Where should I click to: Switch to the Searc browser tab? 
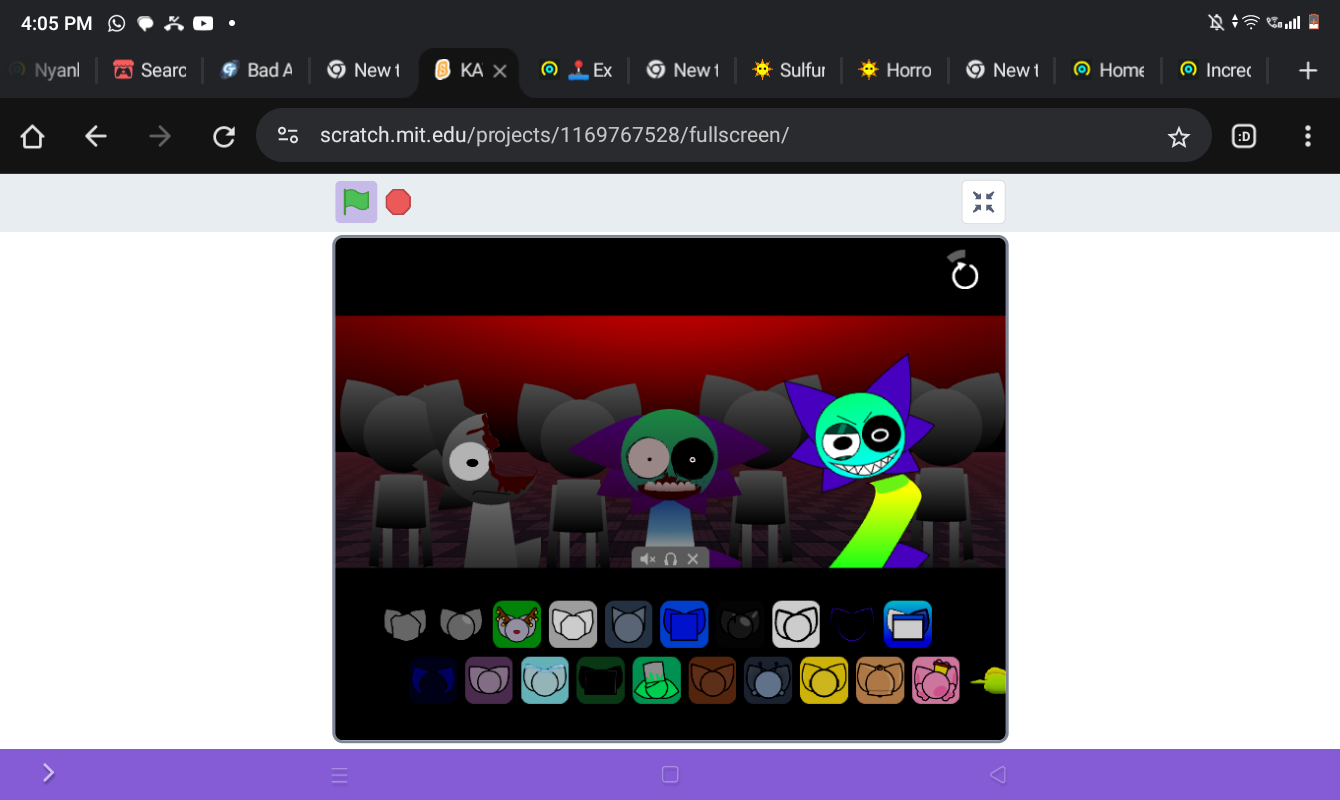click(x=150, y=70)
